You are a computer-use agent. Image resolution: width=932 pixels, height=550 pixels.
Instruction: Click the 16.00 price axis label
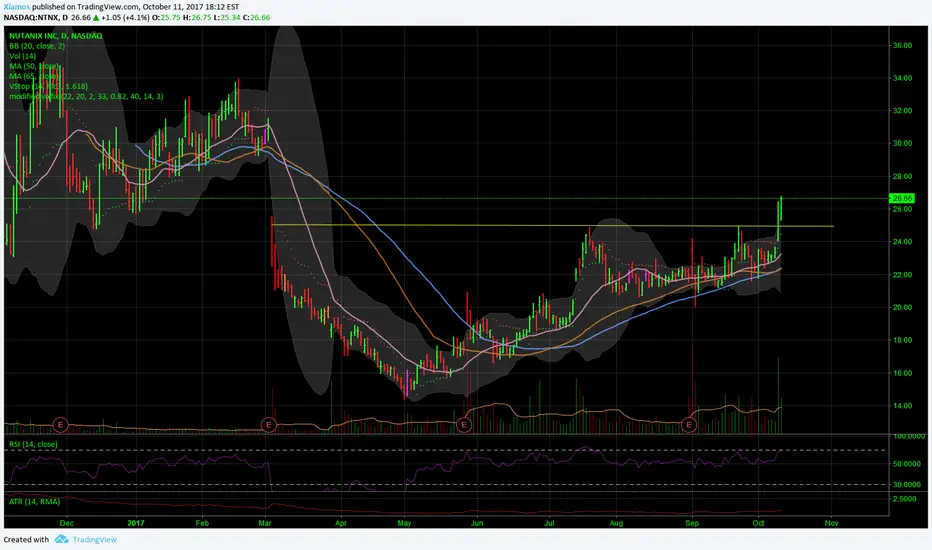pos(902,373)
